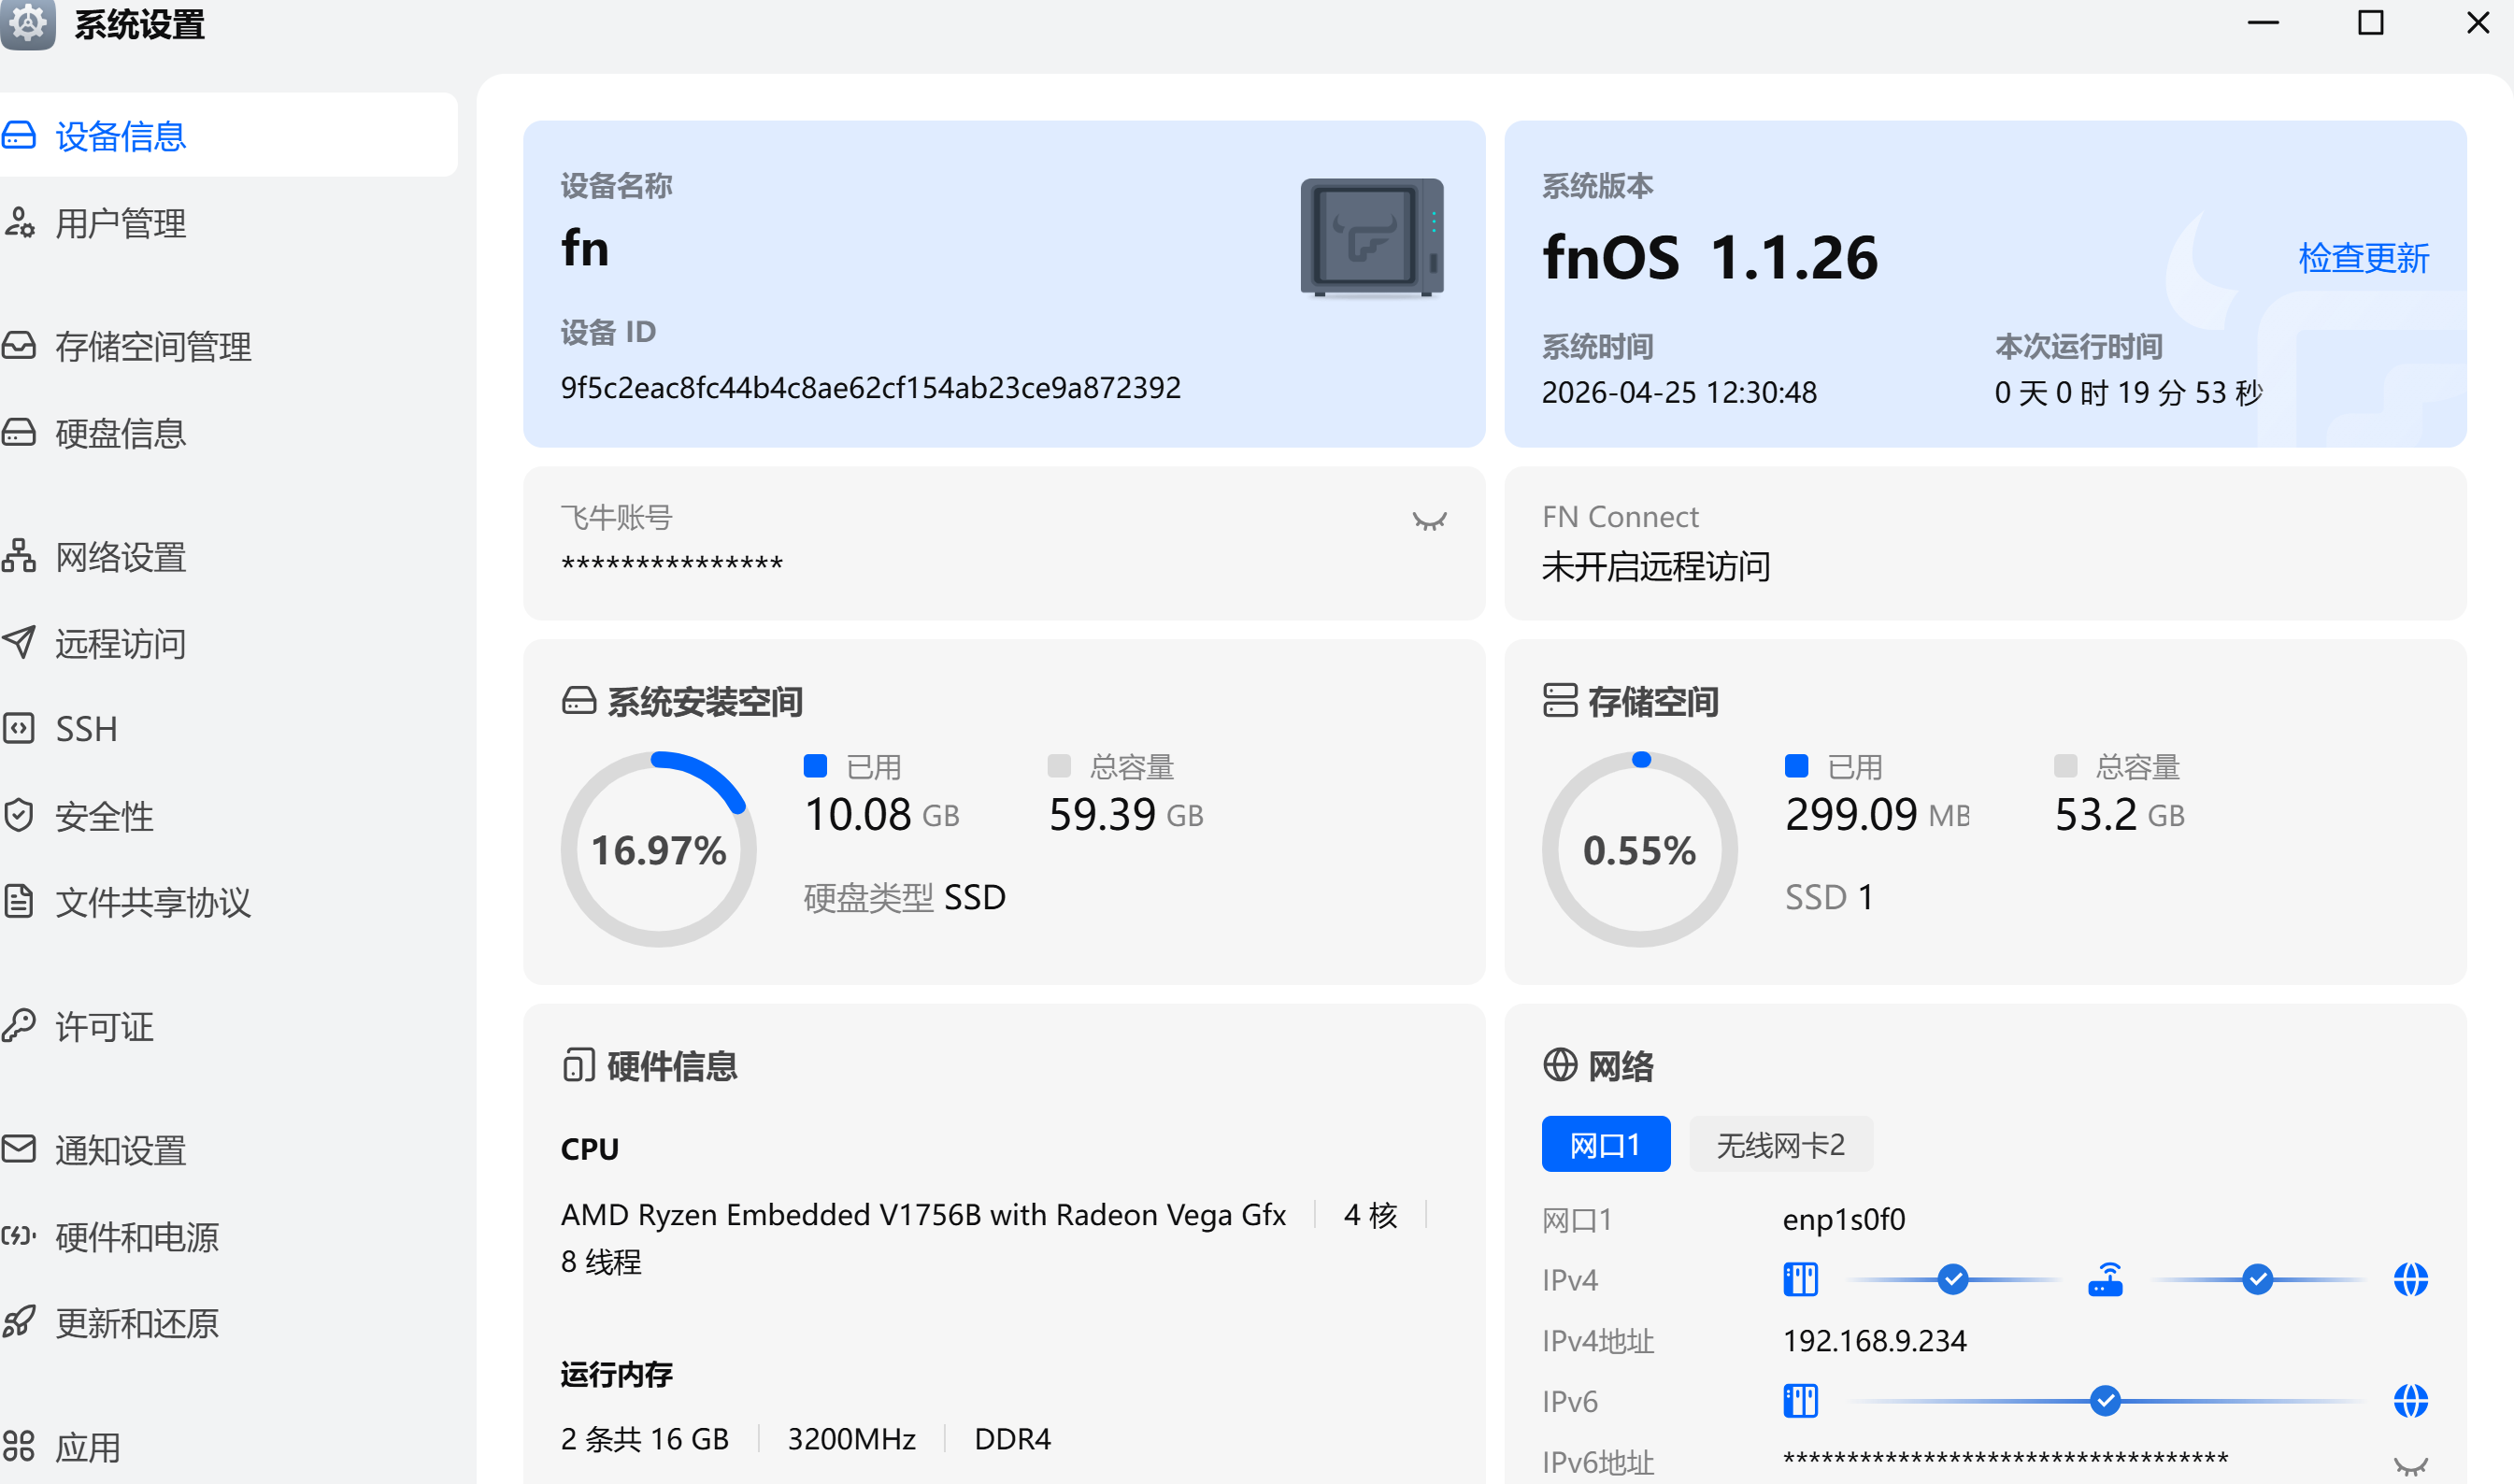Click the FN Connect 未开启远程访问 status
2514x1484 pixels.
coord(1656,566)
